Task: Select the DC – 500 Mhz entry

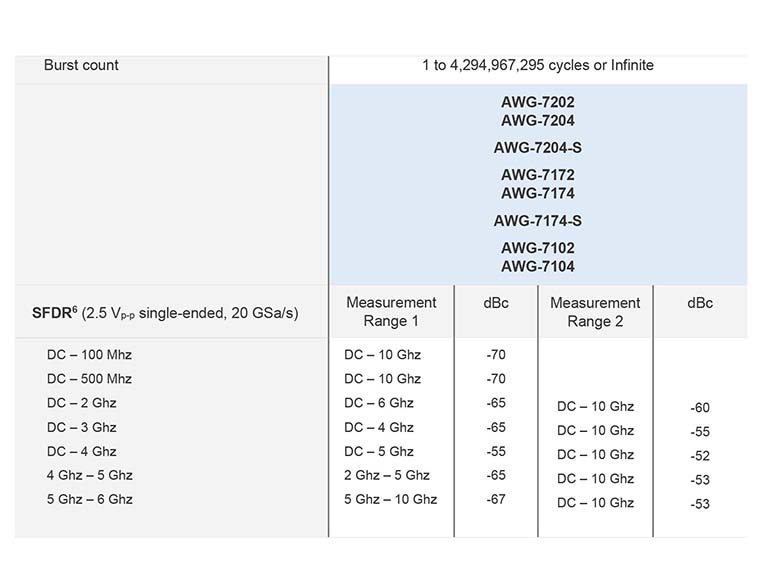Action: (89, 379)
